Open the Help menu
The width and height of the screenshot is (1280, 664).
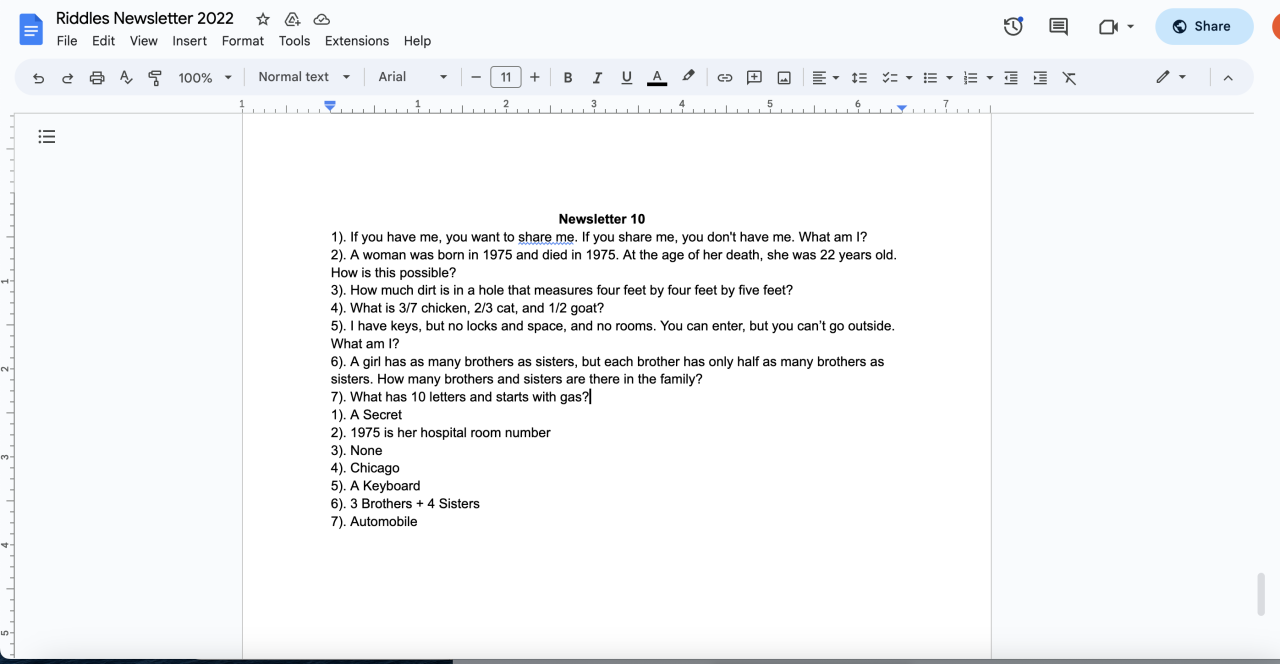(417, 41)
